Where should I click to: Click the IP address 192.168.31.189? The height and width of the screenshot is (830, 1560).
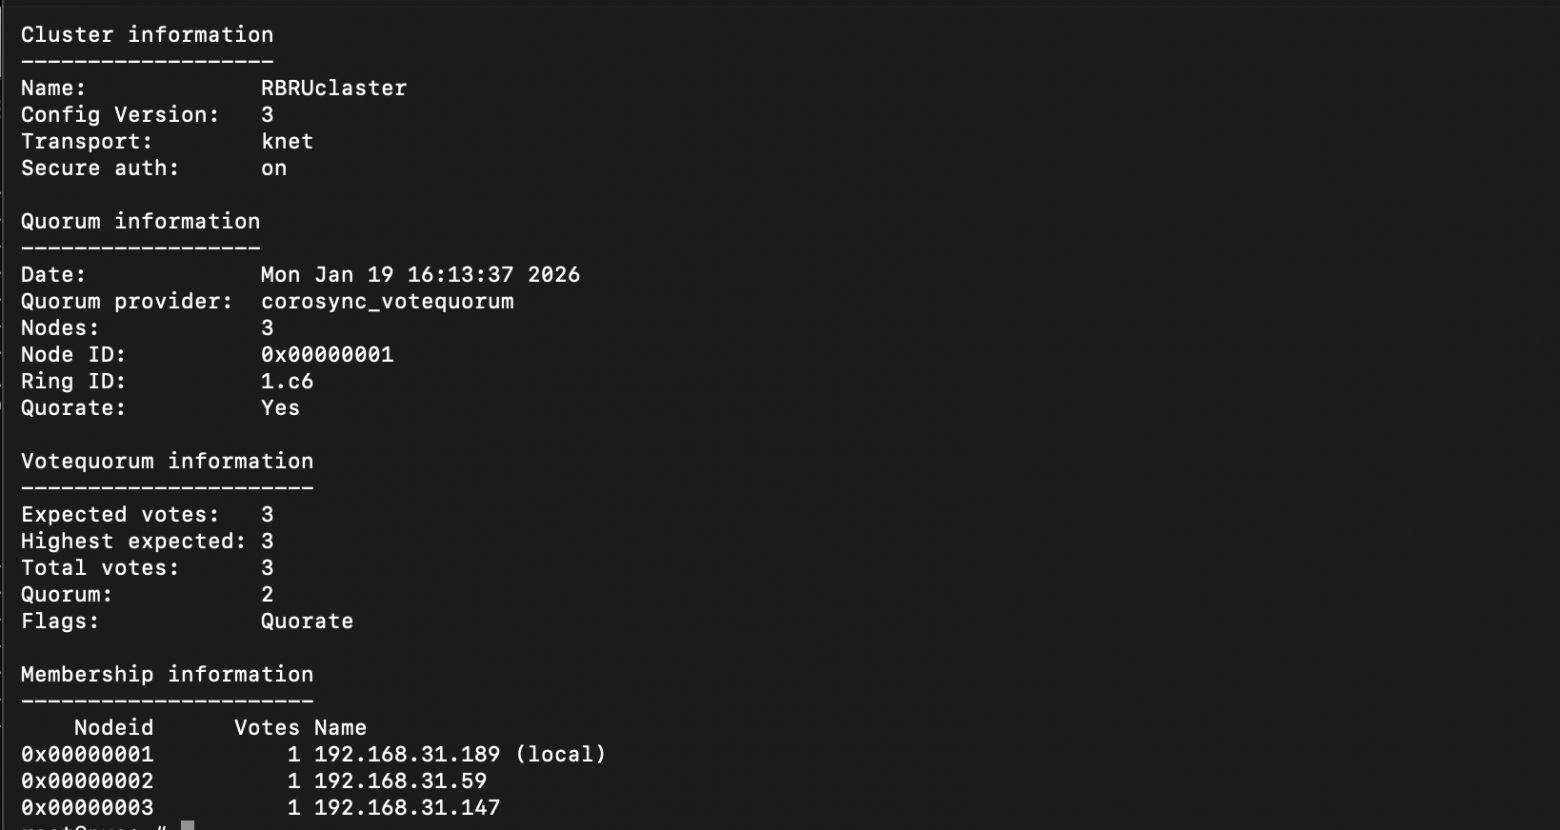click(407, 754)
